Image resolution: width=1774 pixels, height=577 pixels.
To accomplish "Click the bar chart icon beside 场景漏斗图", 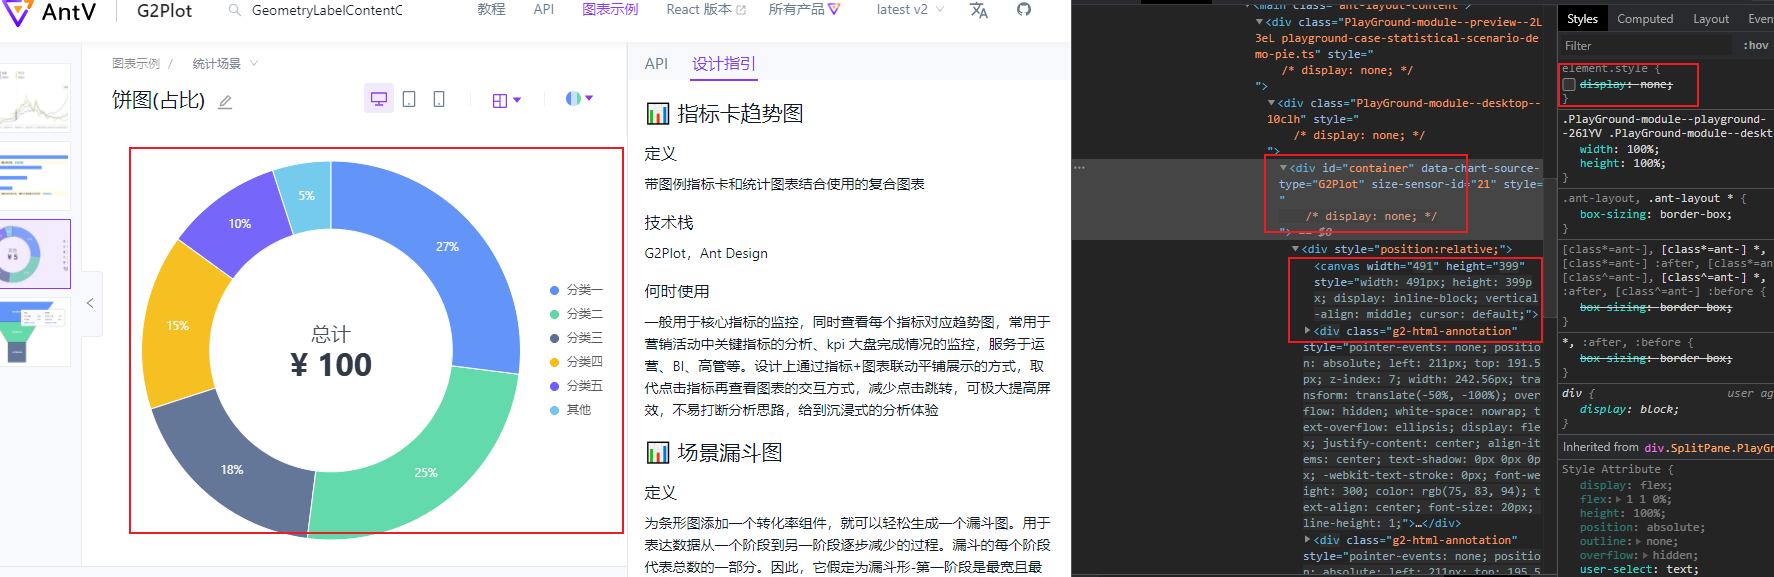I will [657, 453].
